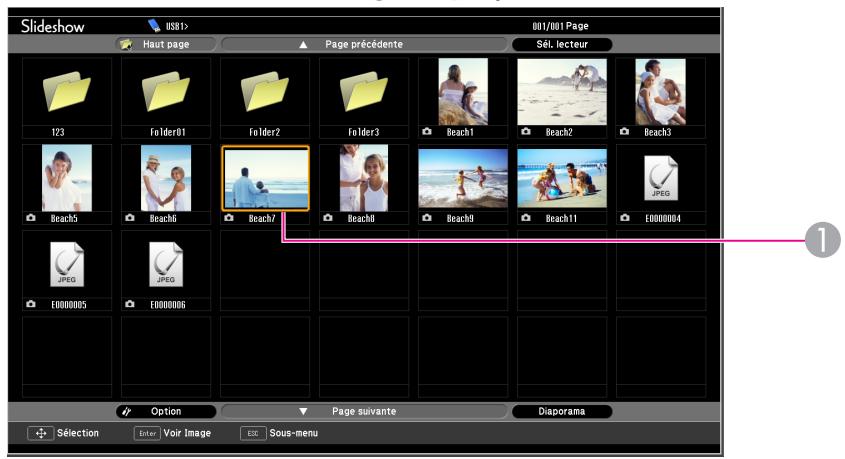The image size is (845, 459).
Task: Click the camera icon beside Beach6
Action: (x=130, y=217)
